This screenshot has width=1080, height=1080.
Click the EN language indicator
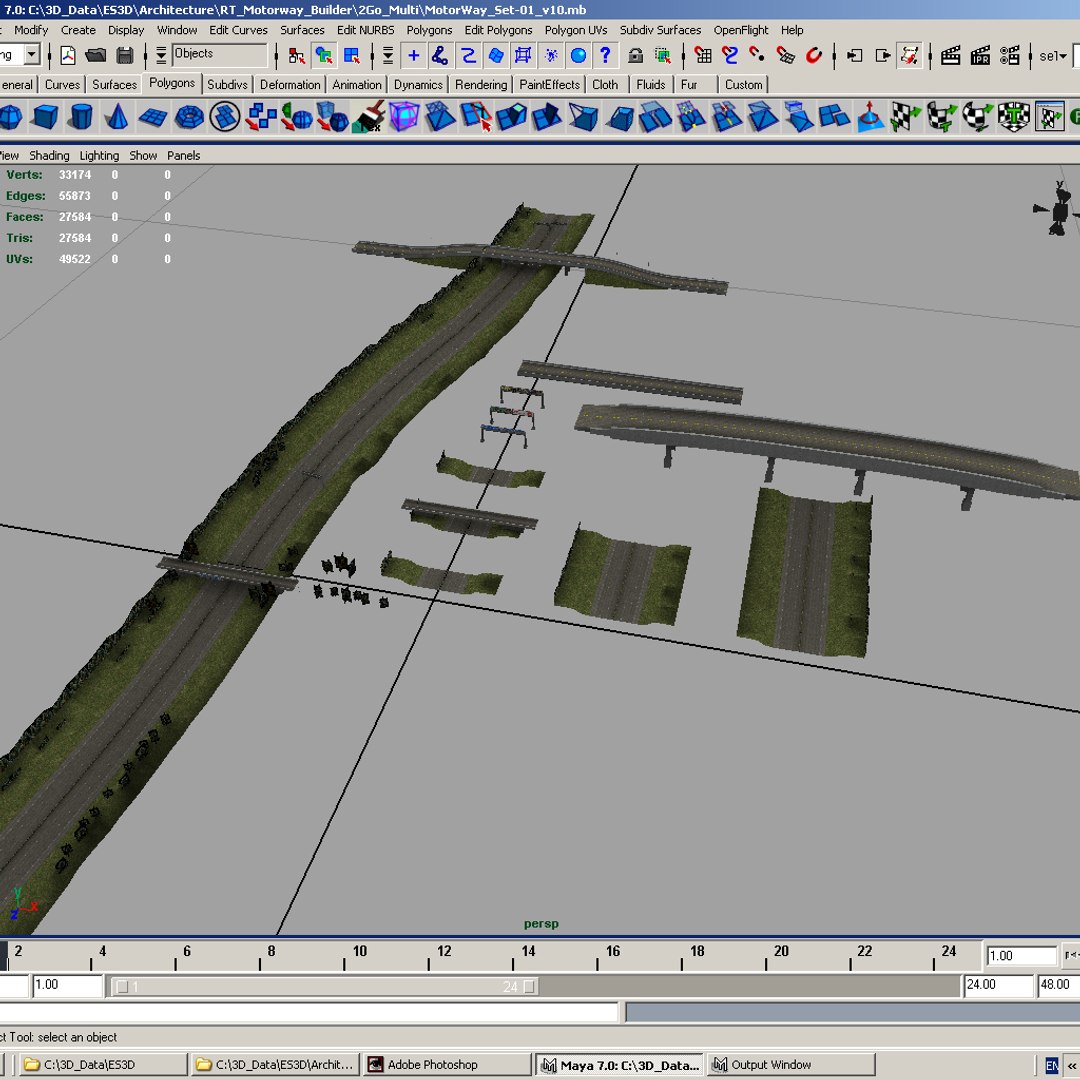(1051, 1065)
